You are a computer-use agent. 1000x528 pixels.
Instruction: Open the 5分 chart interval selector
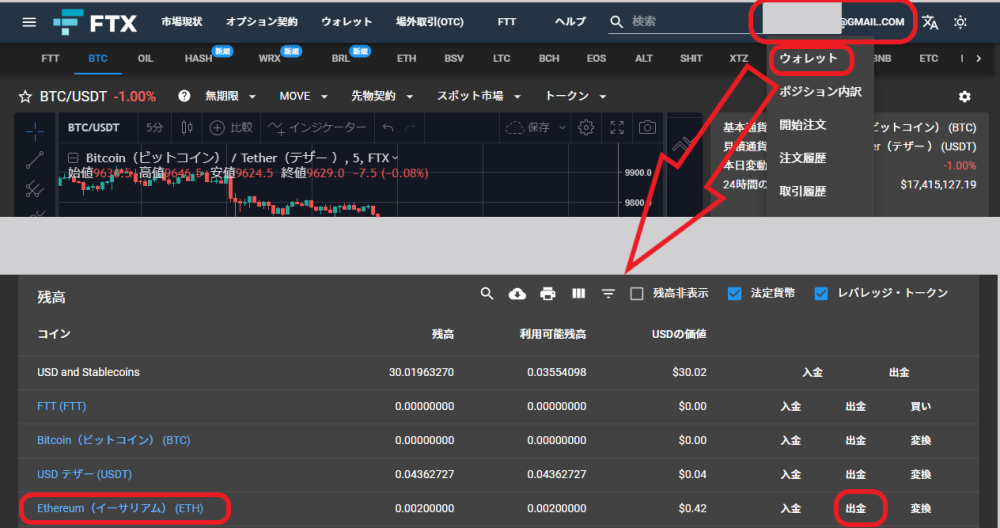click(154, 128)
